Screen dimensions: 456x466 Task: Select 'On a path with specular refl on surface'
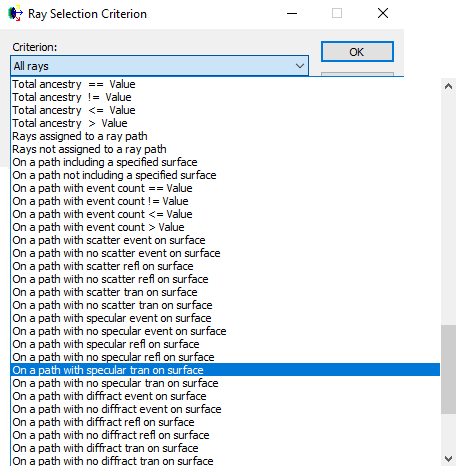226,344
